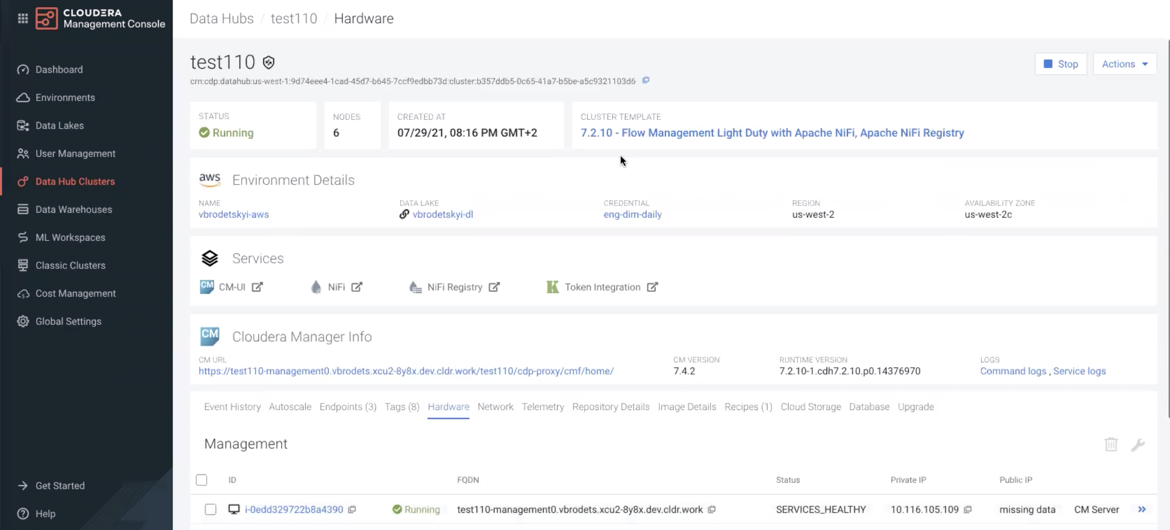Stop the test110 cluster
This screenshot has height=530, width=1170.
coord(1060,64)
